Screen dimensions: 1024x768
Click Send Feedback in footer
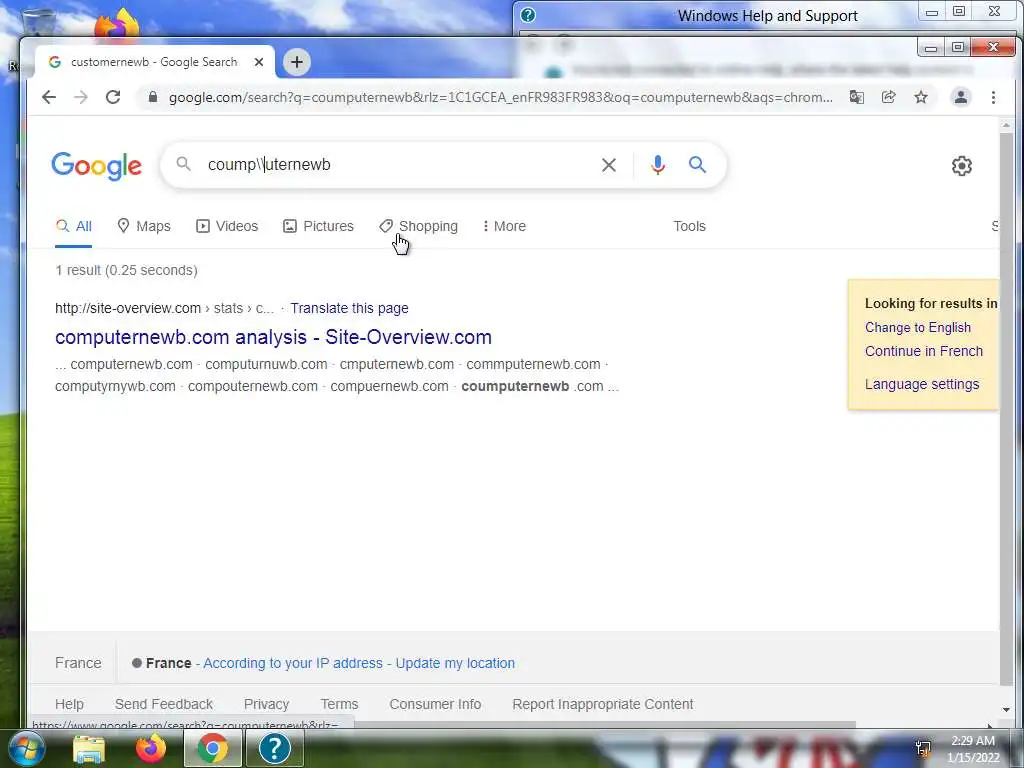pos(164,704)
